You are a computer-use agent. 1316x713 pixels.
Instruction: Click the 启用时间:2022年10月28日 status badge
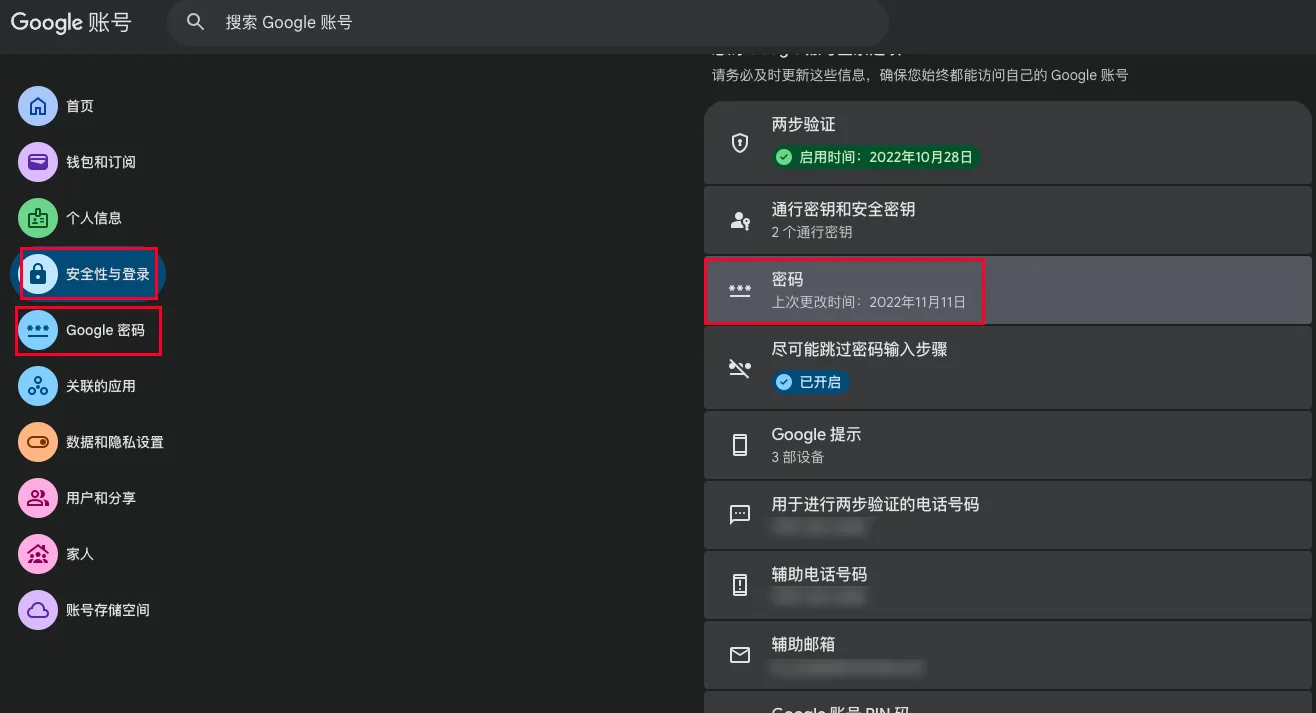pyautogui.click(x=876, y=157)
